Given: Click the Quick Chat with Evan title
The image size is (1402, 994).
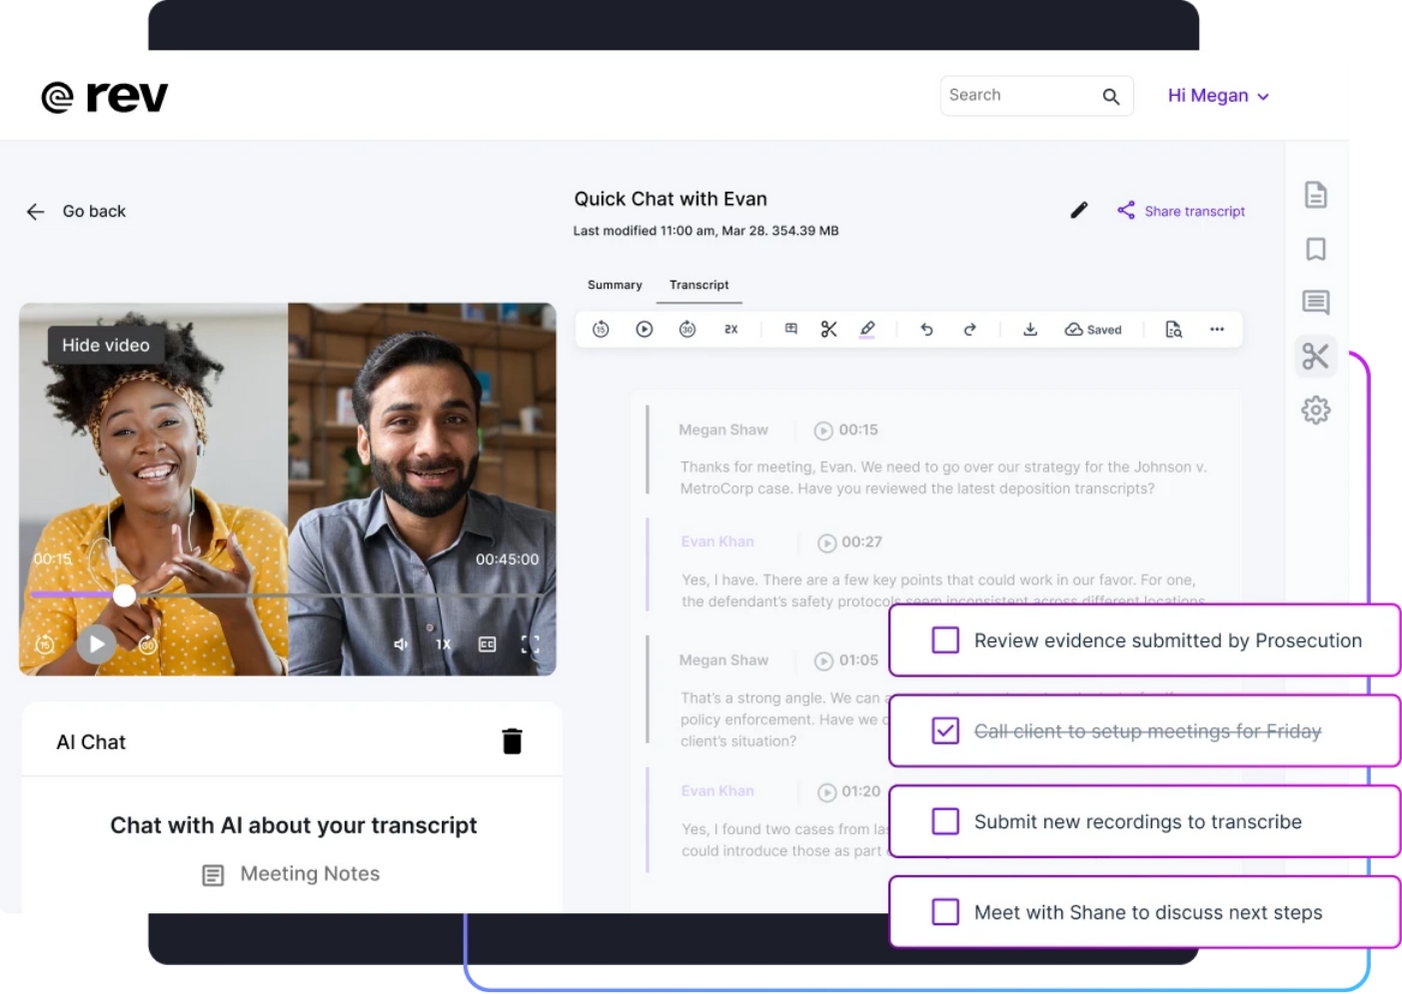Looking at the screenshot, I should [670, 199].
